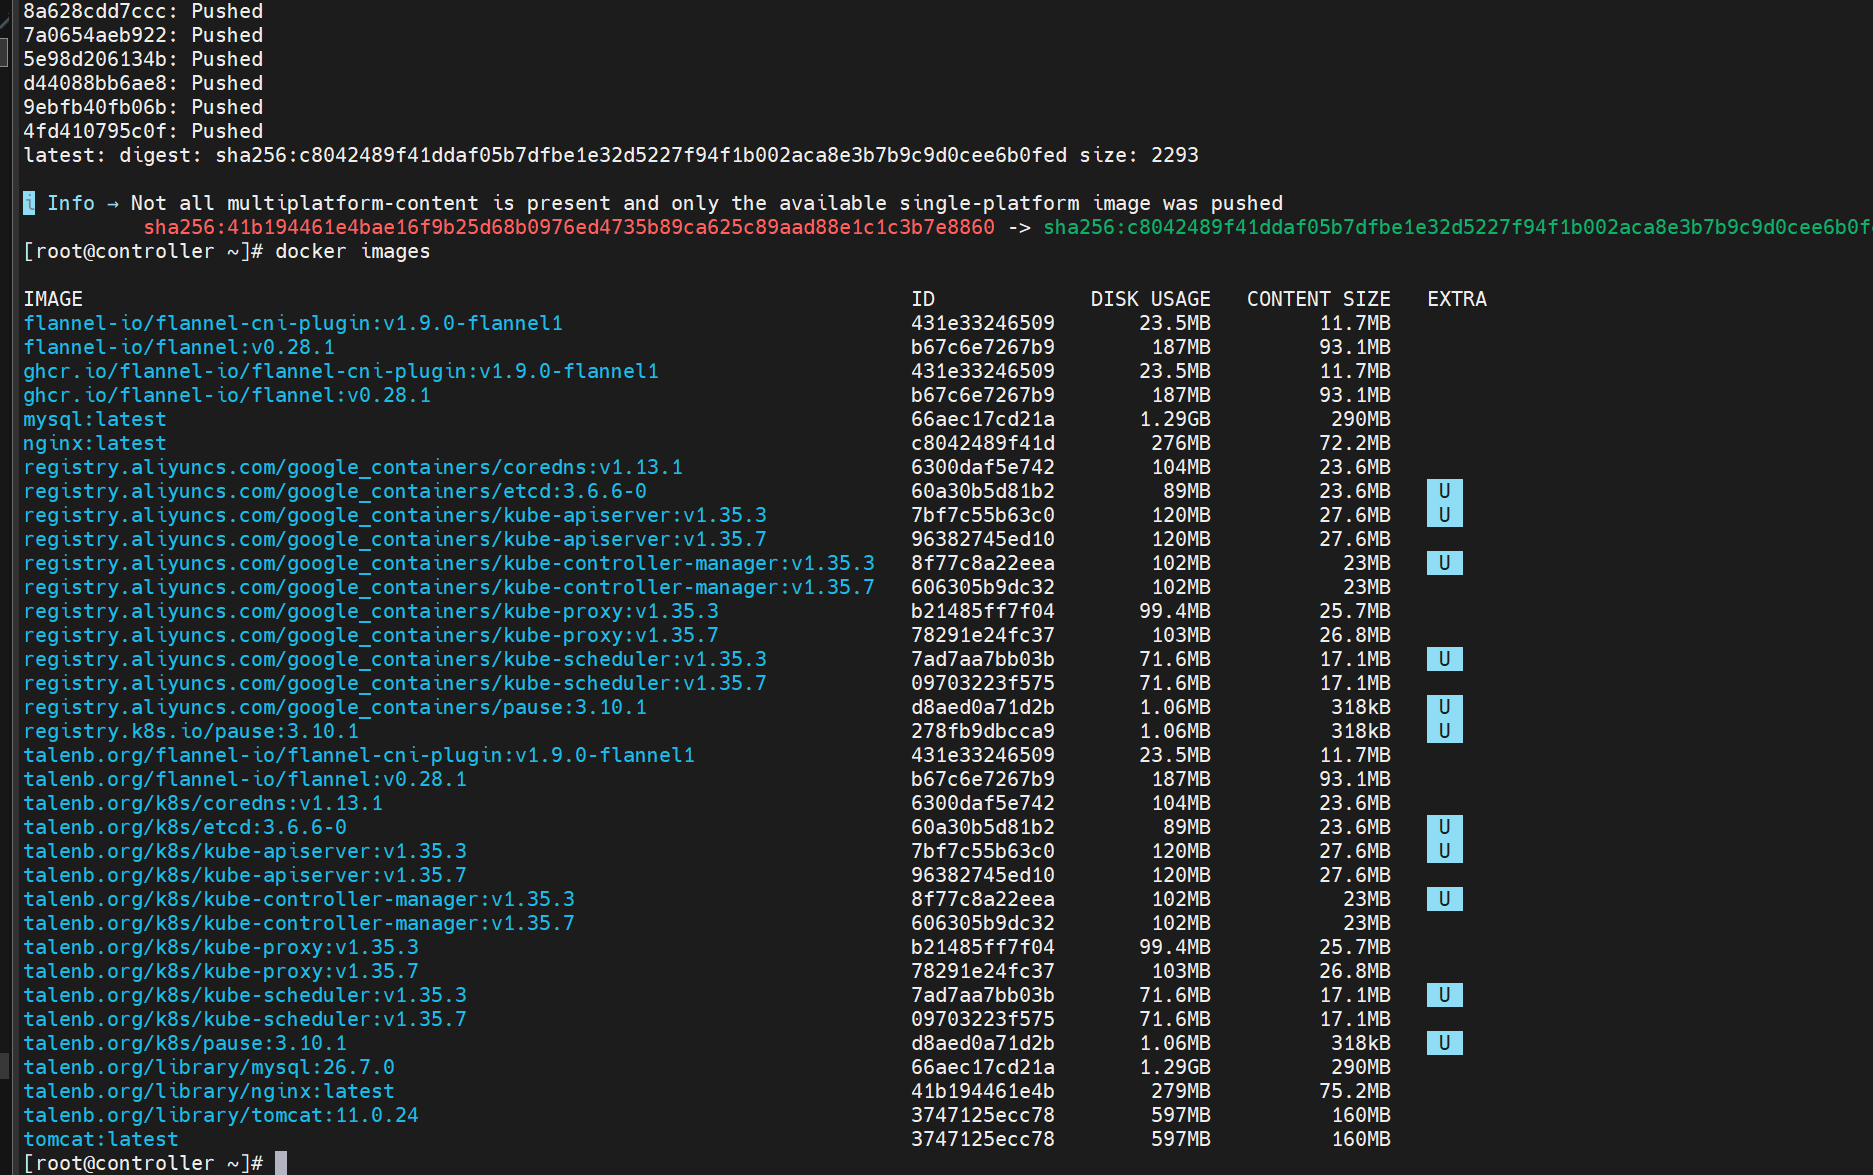Viewport: 1873px width, 1175px height.
Task: Click image ID 41b194461e4b
Action: tap(982, 1091)
